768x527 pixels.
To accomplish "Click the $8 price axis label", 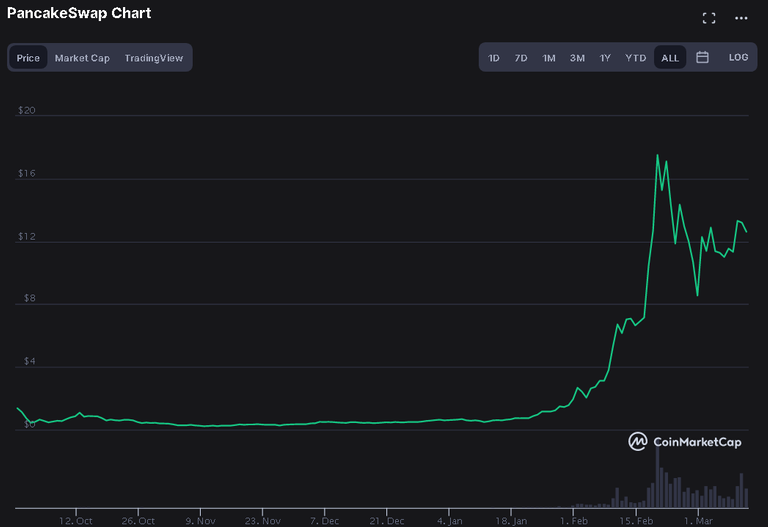I will point(29,298).
